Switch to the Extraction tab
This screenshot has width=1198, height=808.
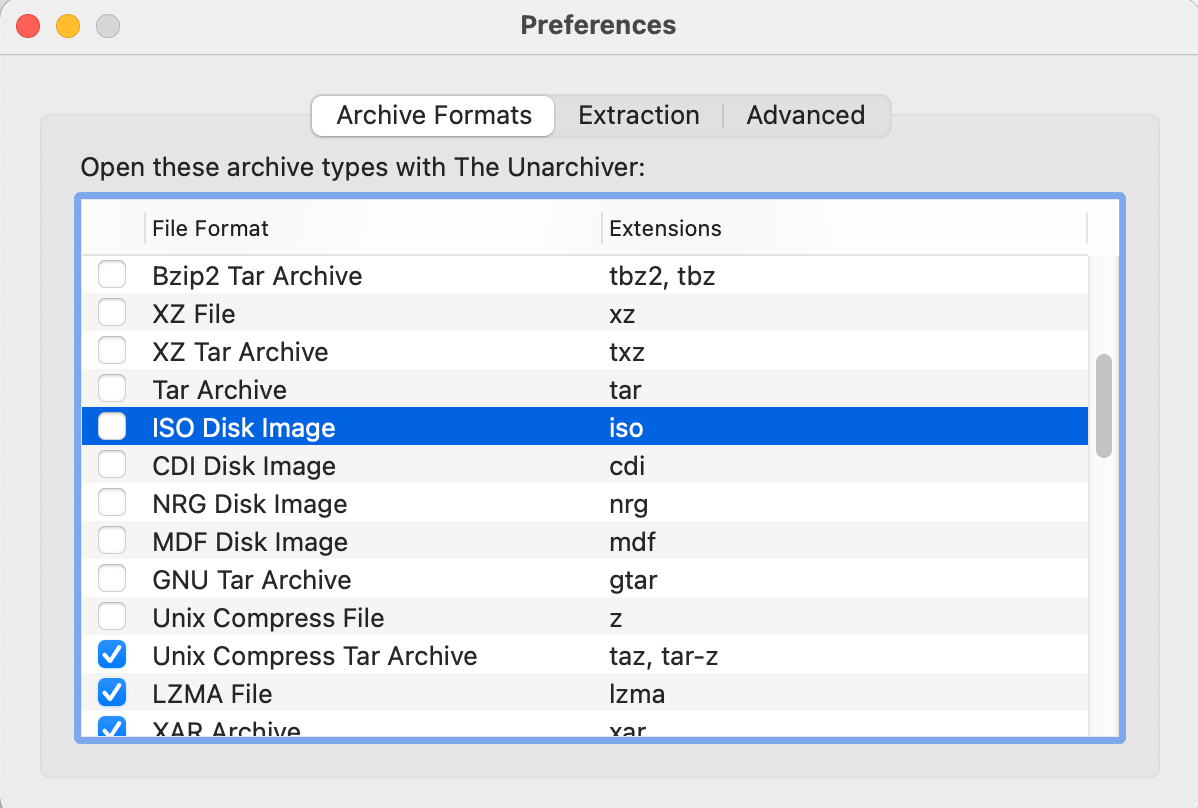click(x=638, y=115)
